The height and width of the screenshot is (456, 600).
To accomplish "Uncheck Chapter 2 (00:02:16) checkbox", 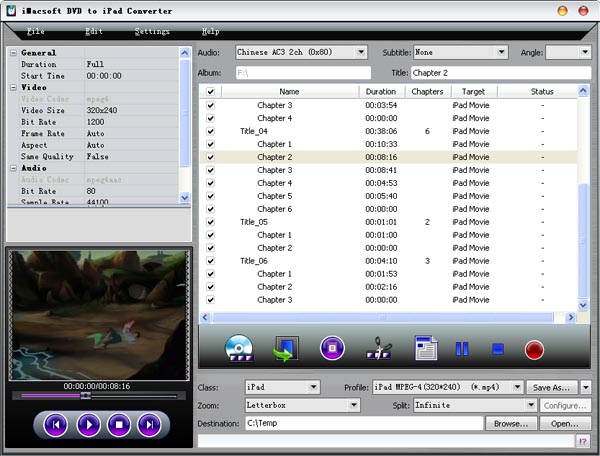I will [210, 287].
